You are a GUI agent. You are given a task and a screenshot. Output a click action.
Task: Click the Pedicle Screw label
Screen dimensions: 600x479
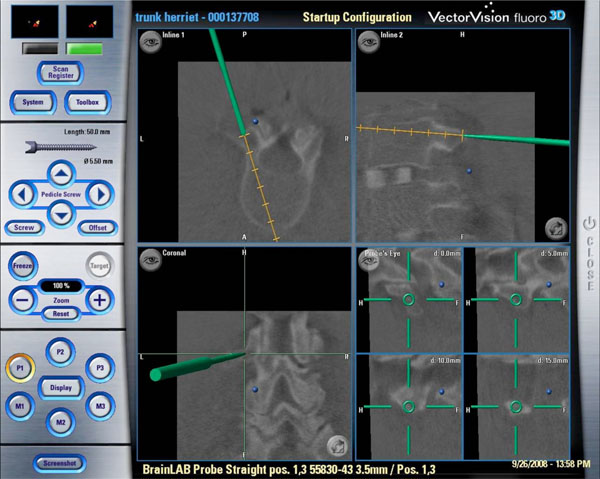pos(61,194)
